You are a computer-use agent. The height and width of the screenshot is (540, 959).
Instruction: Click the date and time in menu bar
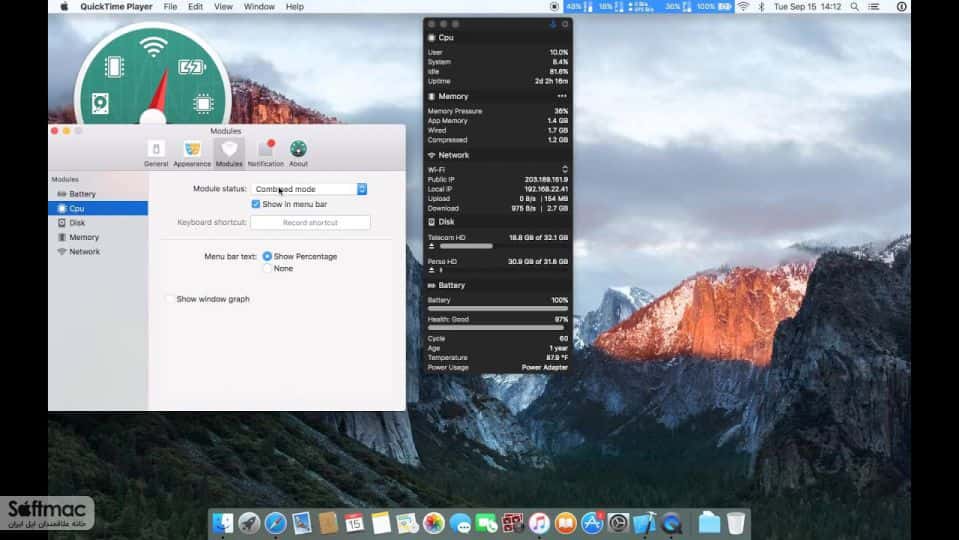click(x=807, y=7)
